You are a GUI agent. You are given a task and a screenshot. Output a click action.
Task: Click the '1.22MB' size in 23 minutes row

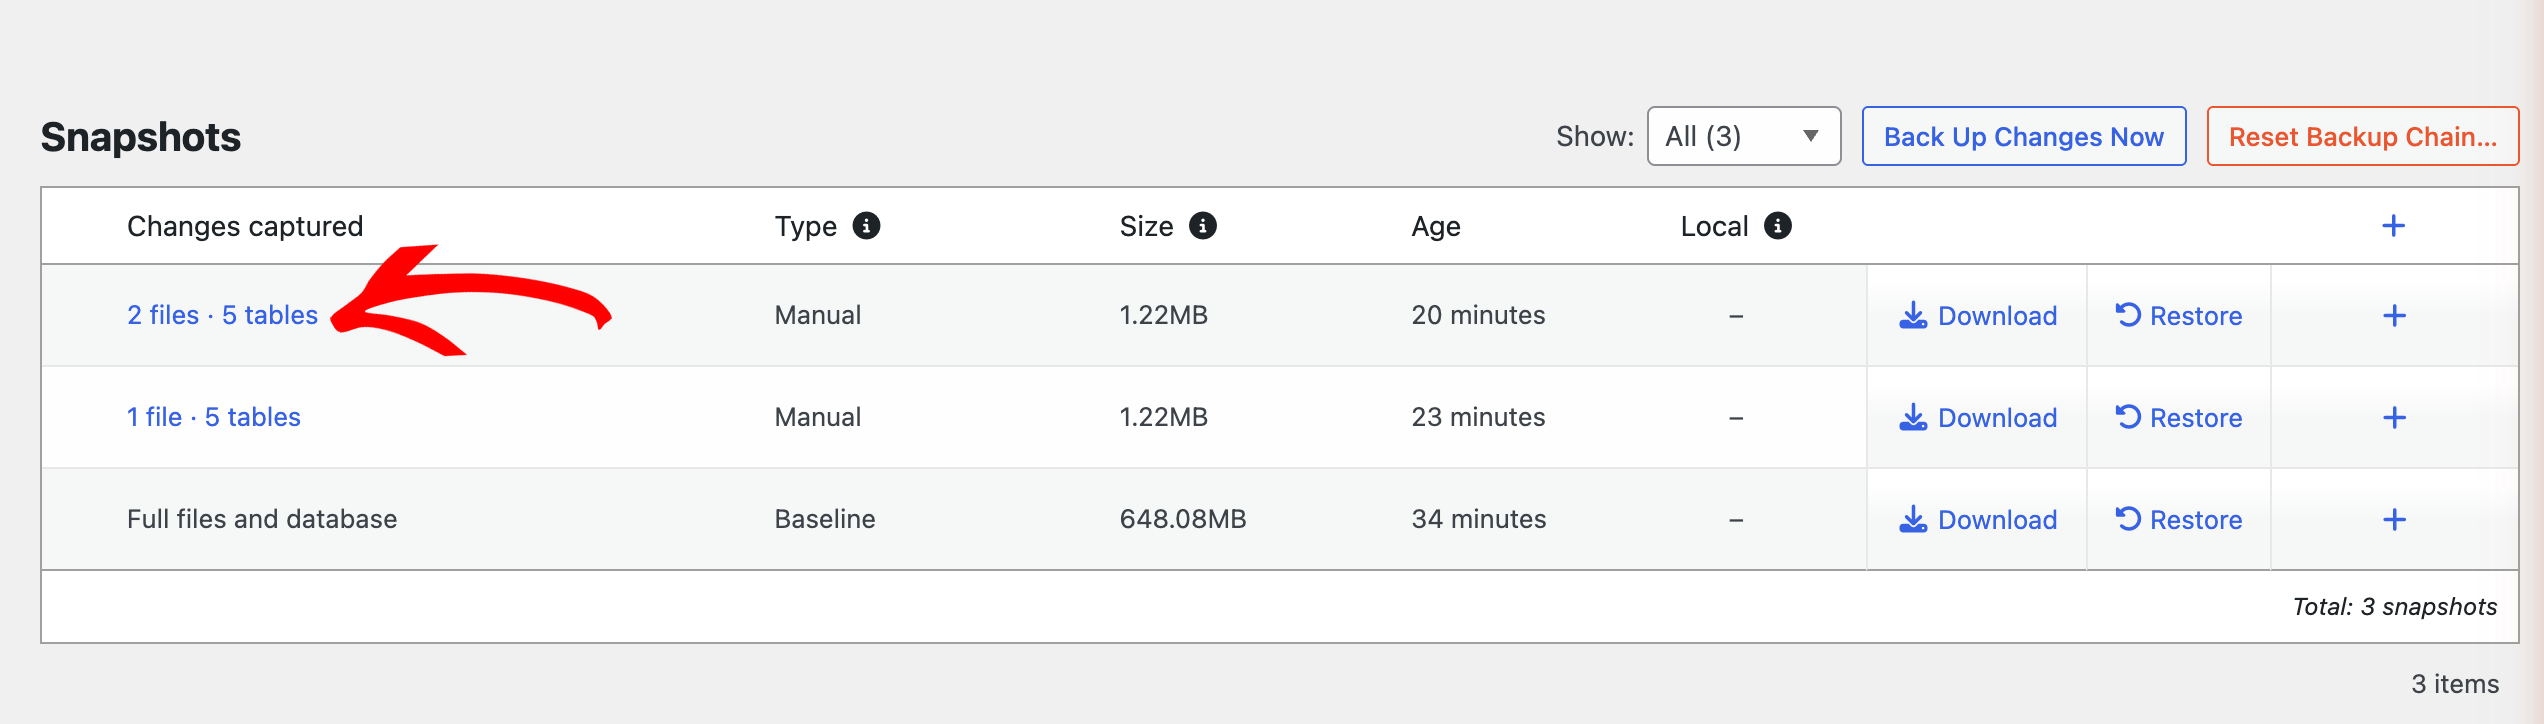1164,417
